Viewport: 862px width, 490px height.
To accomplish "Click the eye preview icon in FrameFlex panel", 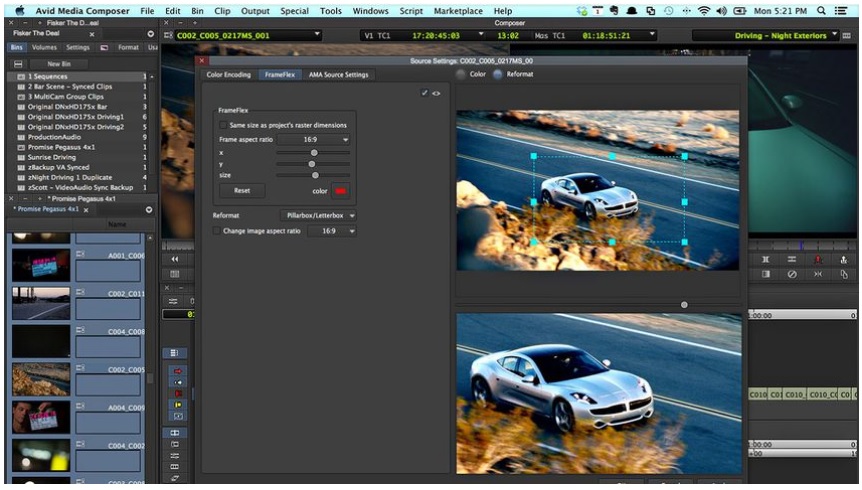I will (x=436, y=93).
